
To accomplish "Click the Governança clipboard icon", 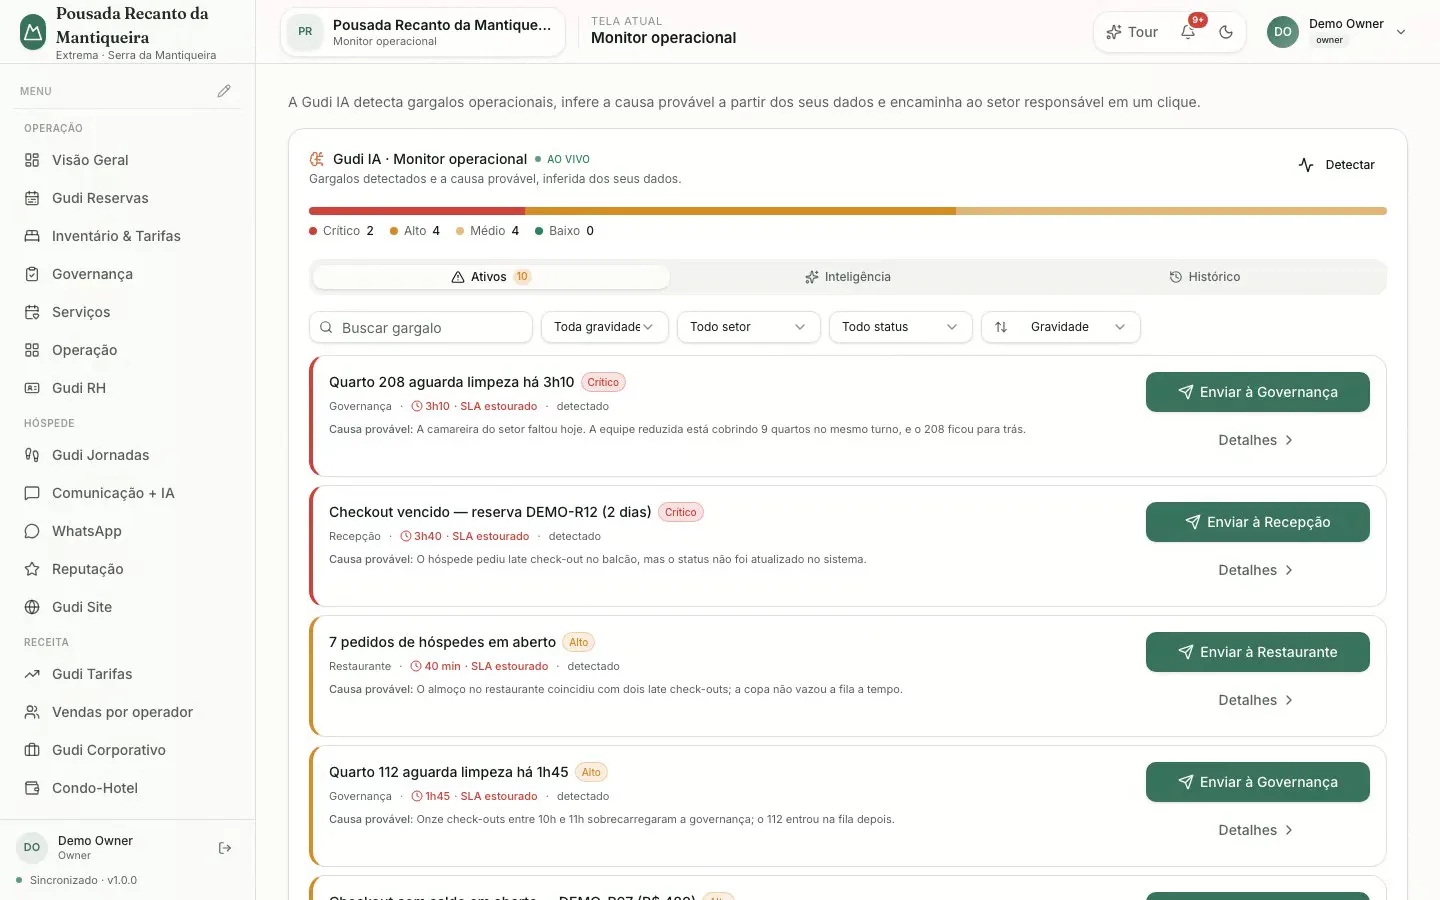I will (32, 274).
